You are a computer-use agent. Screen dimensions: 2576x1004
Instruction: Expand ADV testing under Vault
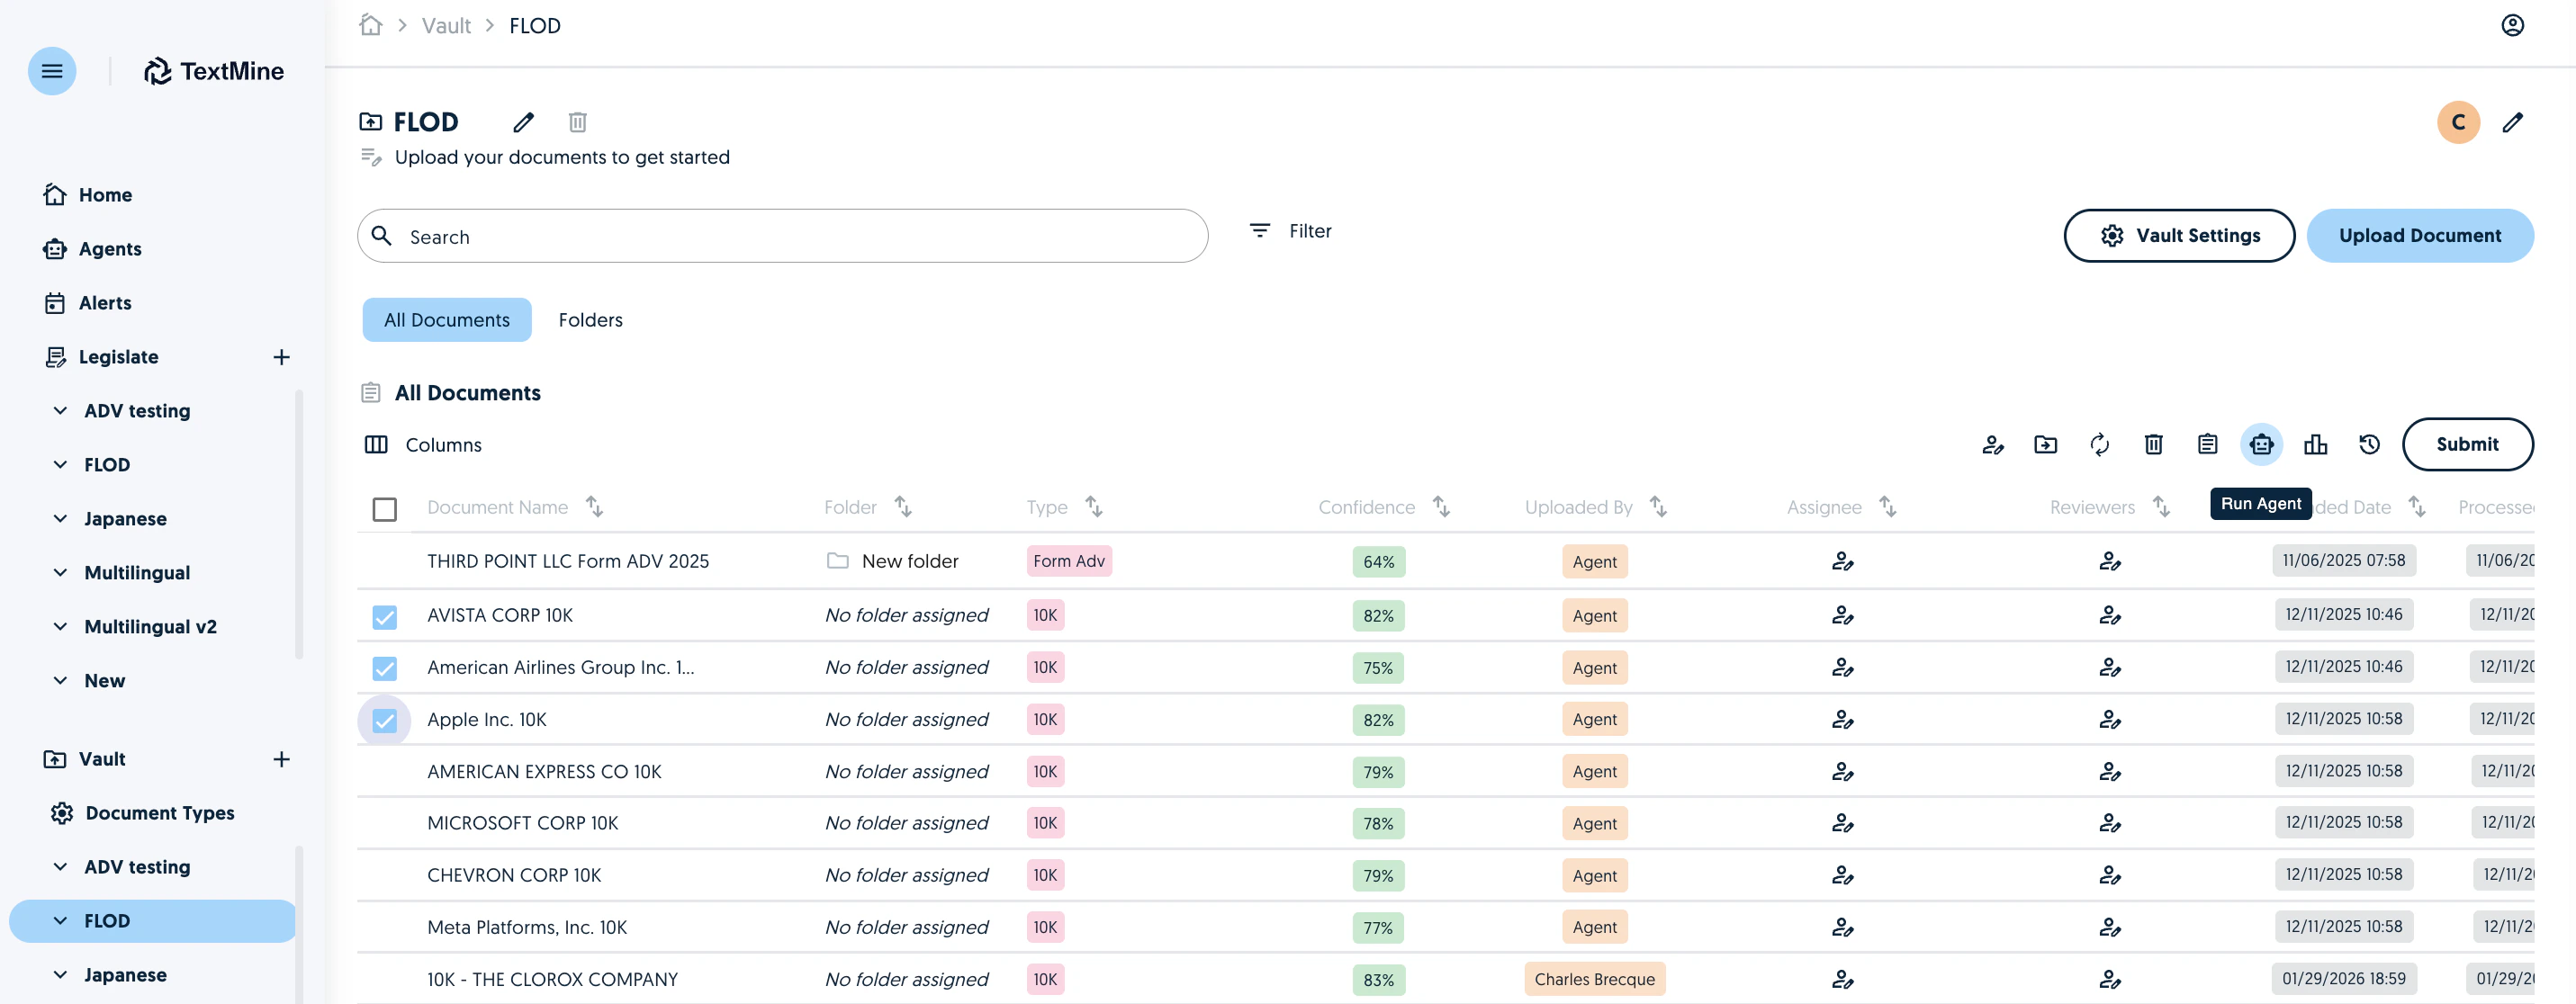[61, 866]
